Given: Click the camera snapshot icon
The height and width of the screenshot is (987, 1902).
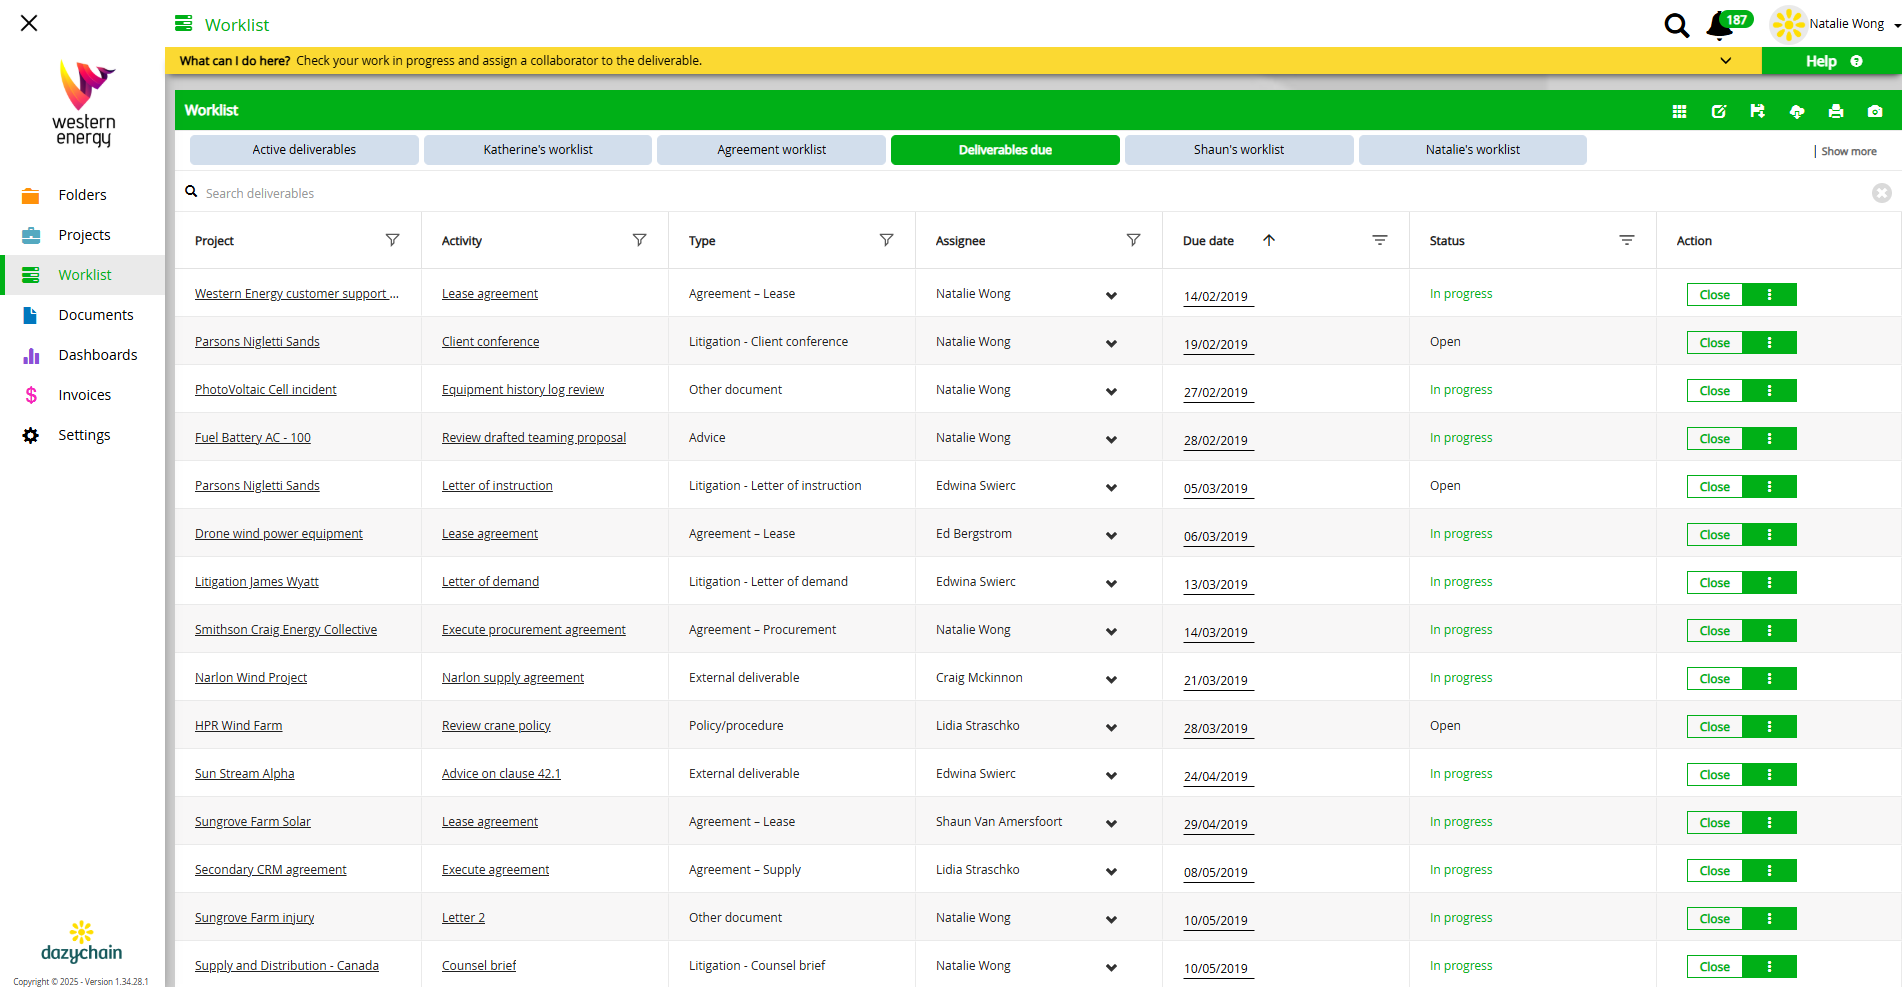Looking at the screenshot, I should tap(1874, 111).
